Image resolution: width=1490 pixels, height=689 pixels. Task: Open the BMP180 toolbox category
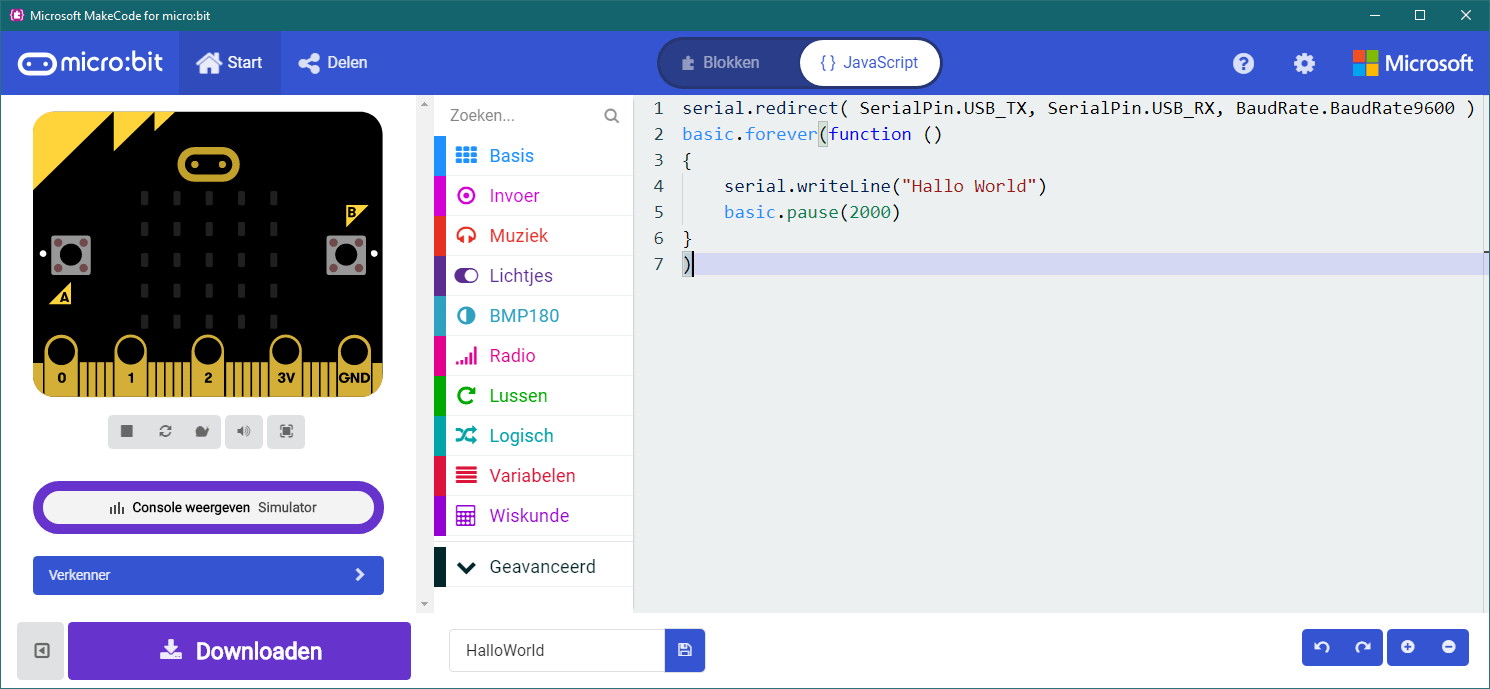(x=533, y=316)
